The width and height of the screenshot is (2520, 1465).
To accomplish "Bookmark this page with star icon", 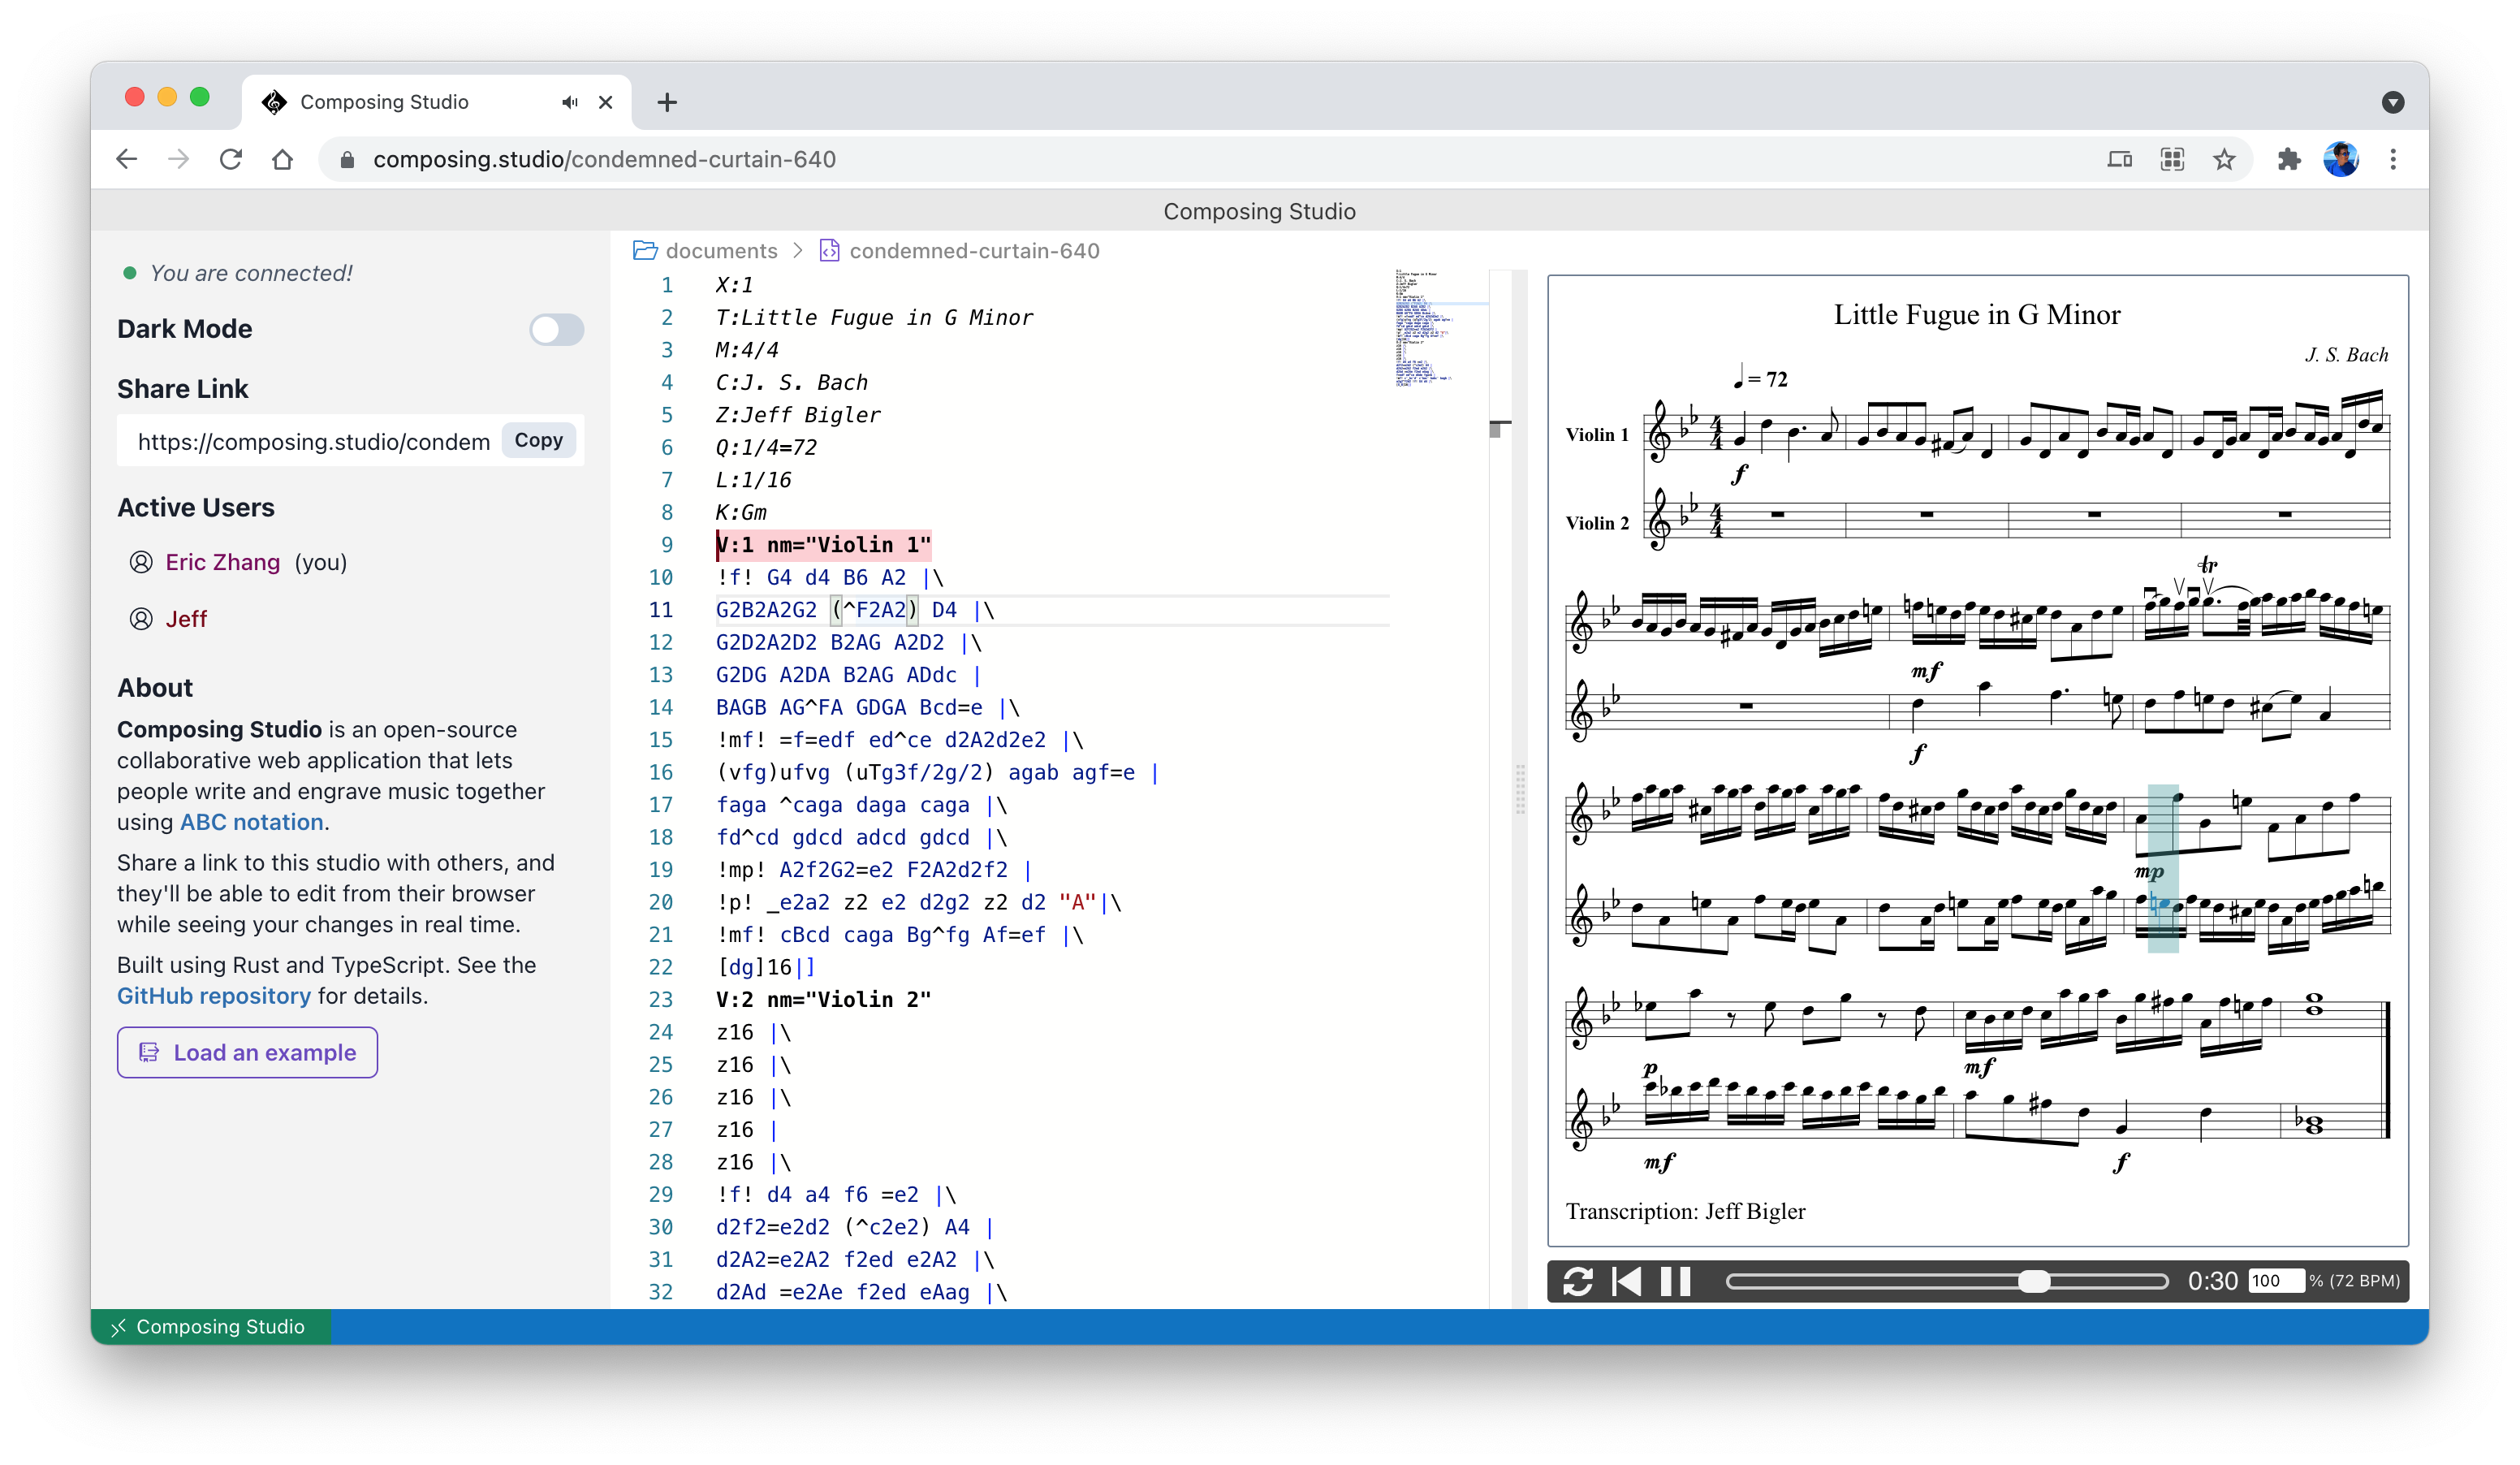I will (2223, 159).
